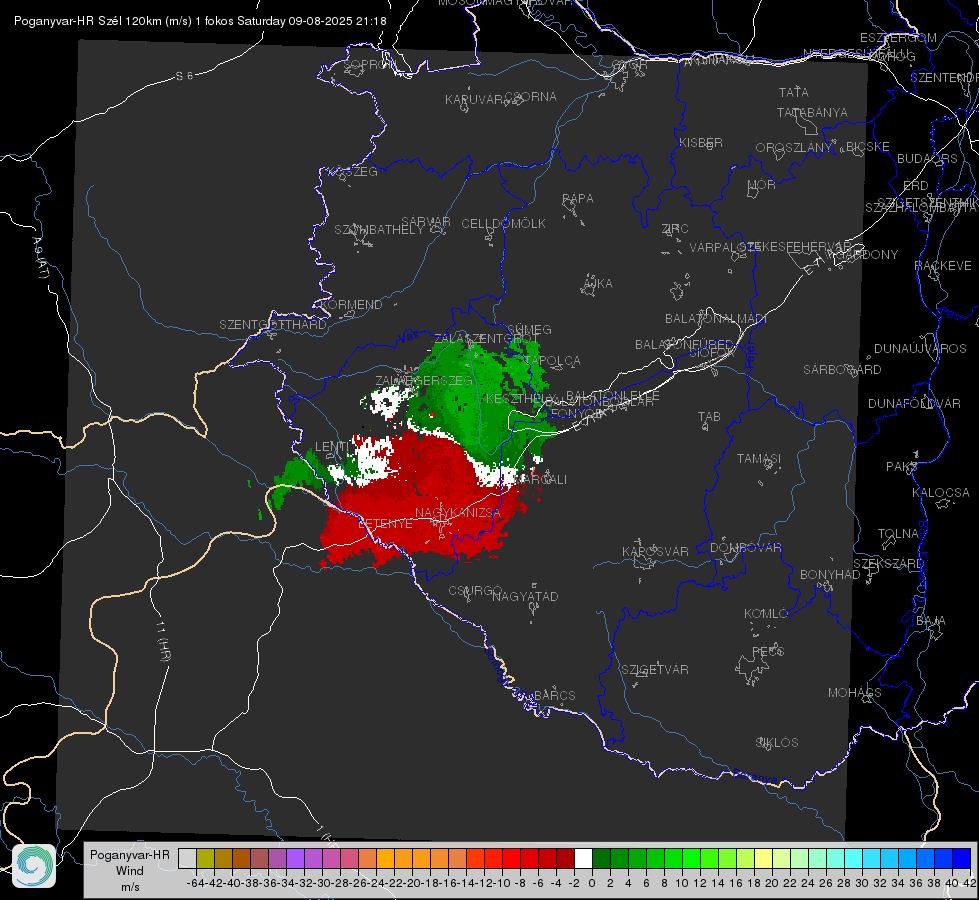Click the KAPOSVÁR city label
The width and height of the screenshot is (979, 900).
(655, 552)
